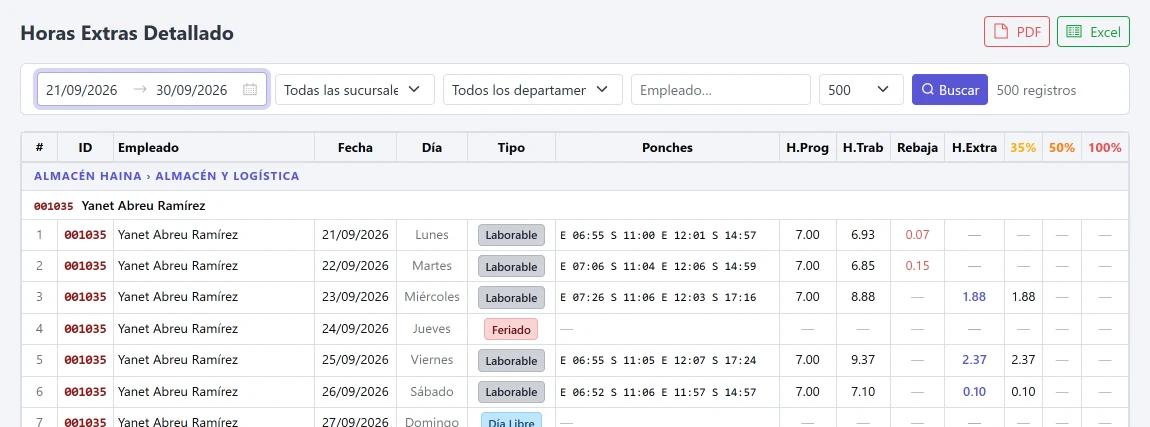Click the Miércoles day cell
Image resolution: width=1150 pixels, height=427 pixels.
tap(432, 297)
